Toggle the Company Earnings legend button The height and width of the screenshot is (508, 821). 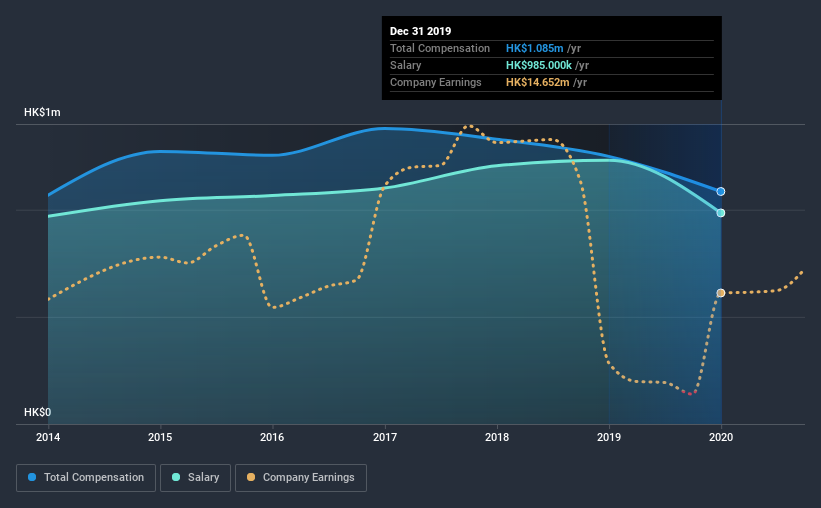(x=301, y=478)
